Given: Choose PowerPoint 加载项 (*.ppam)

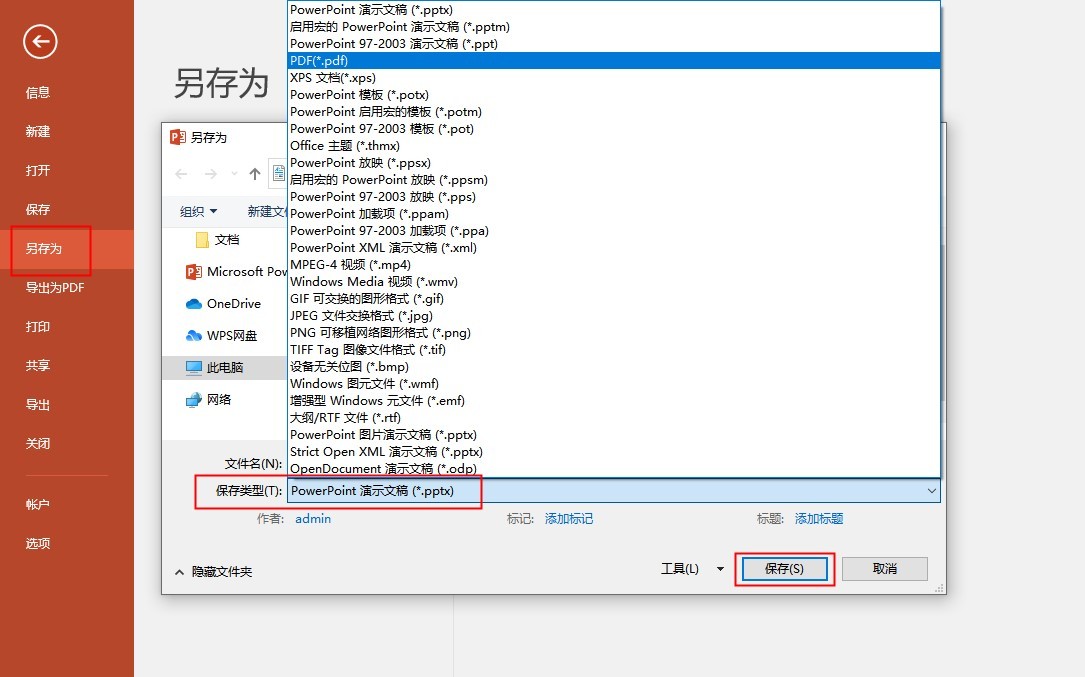Looking at the screenshot, I should [614, 214].
